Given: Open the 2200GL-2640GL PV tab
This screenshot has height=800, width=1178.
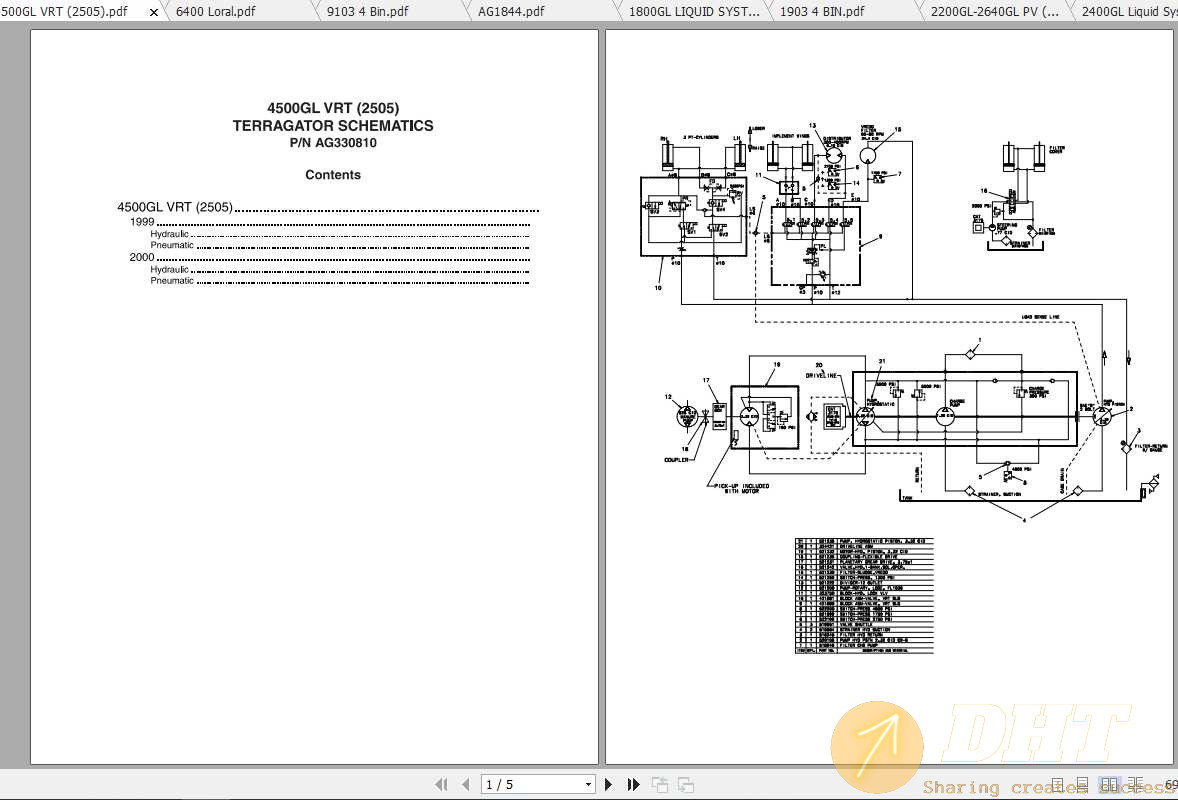Looking at the screenshot, I should 995,11.
